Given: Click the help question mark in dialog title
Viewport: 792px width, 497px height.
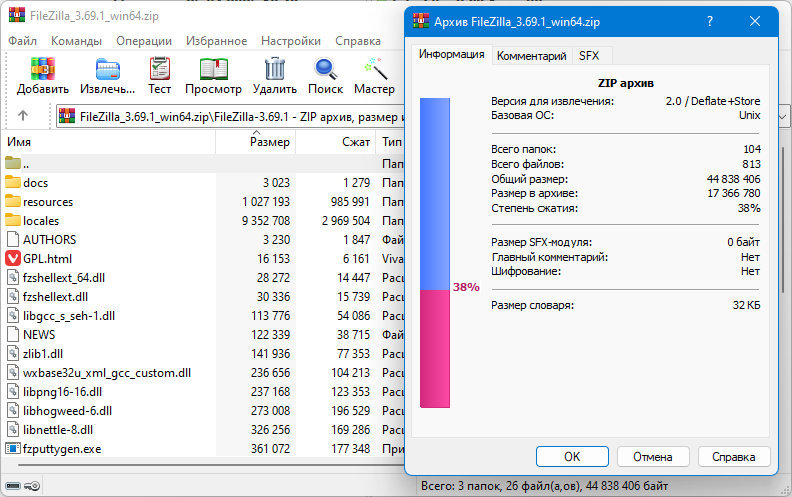Looking at the screenshot, I should point(710,21).
